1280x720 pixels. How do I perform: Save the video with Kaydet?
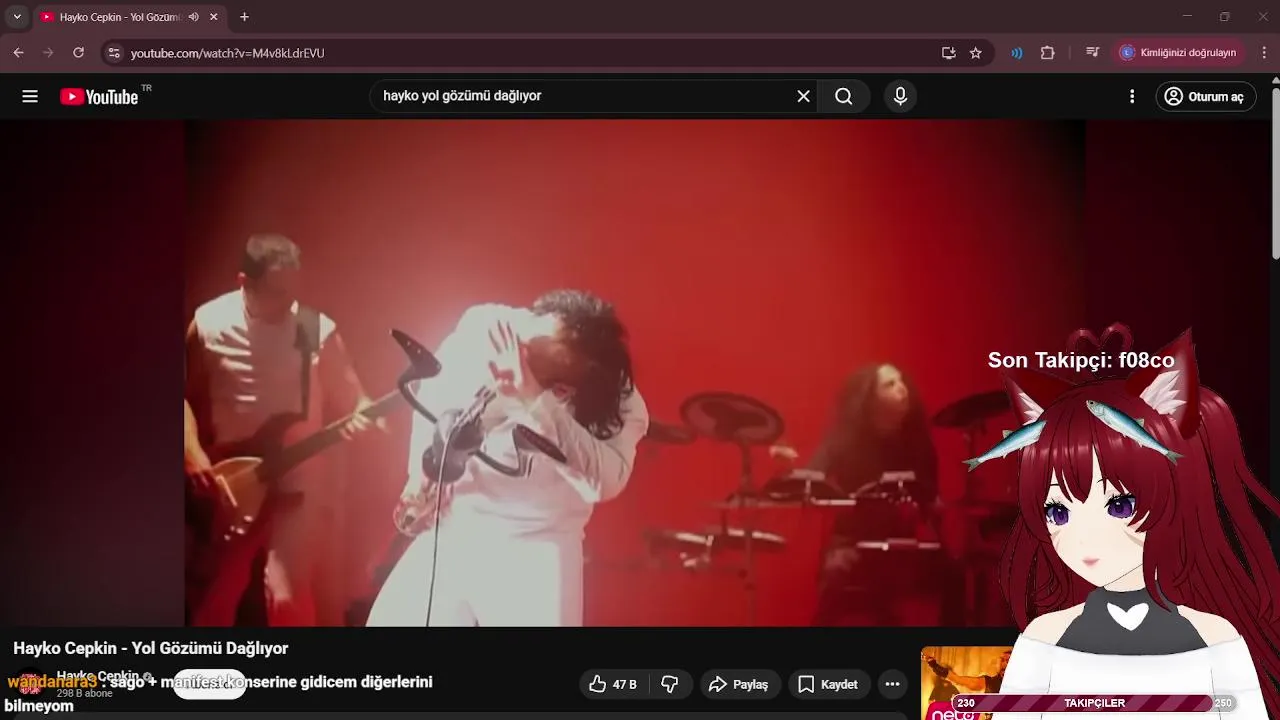829,684
